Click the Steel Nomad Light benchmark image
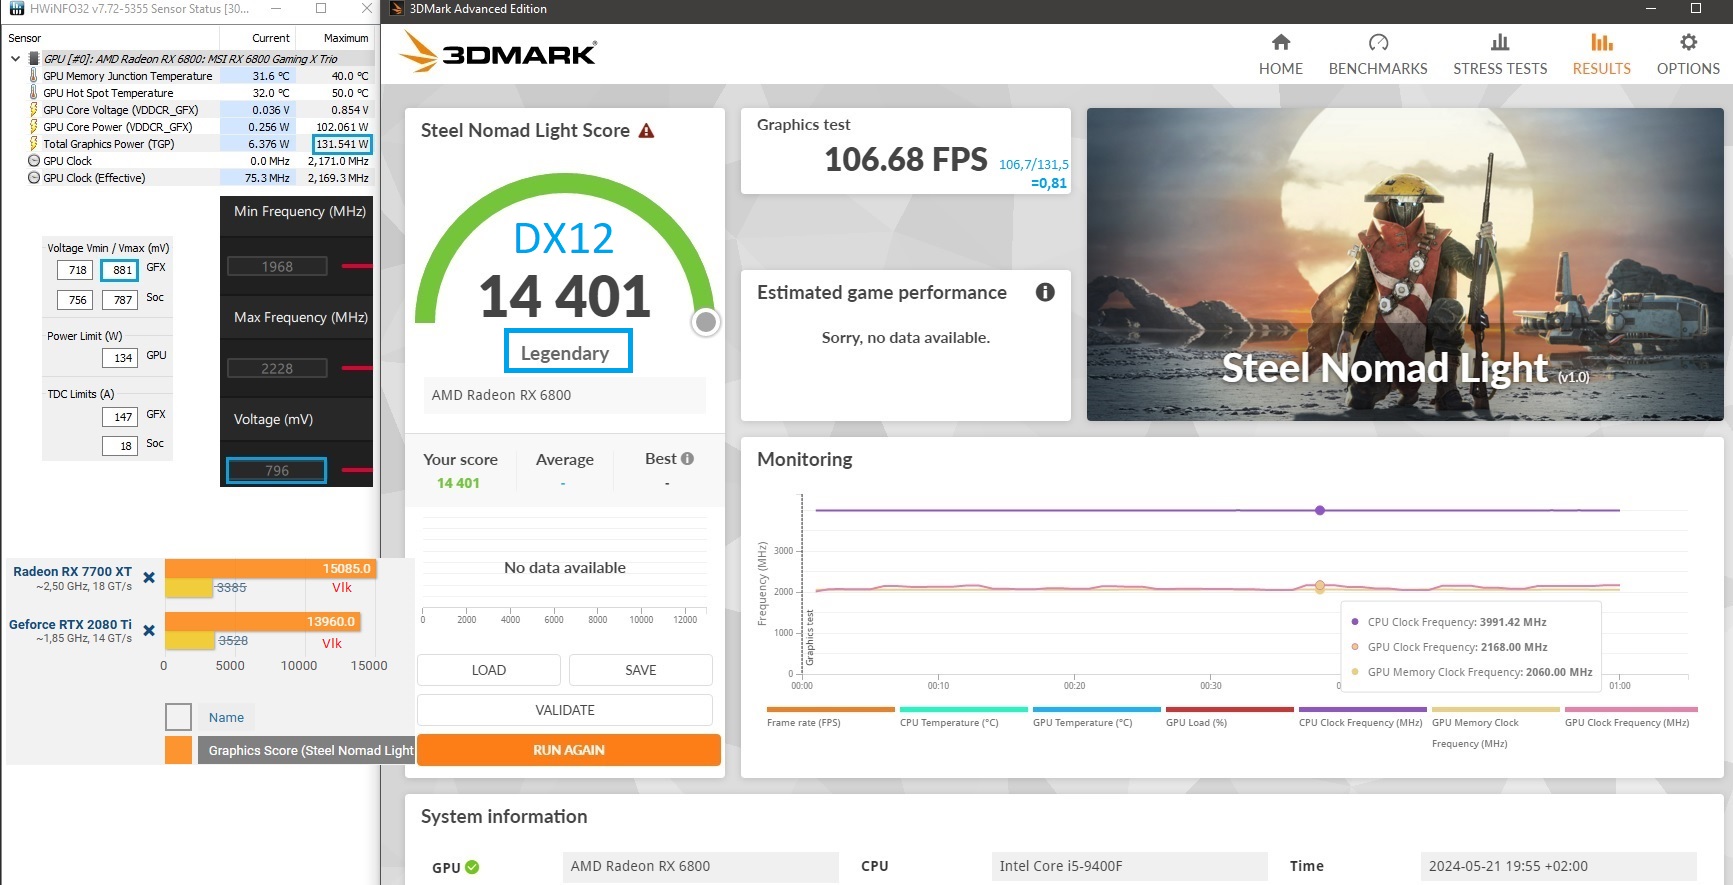The width and height of the screenshot is (1733, 885). [1405, 264]
